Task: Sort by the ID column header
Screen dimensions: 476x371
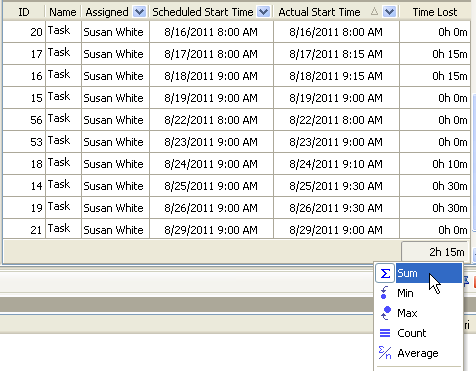Action: [x=24, y=12]
